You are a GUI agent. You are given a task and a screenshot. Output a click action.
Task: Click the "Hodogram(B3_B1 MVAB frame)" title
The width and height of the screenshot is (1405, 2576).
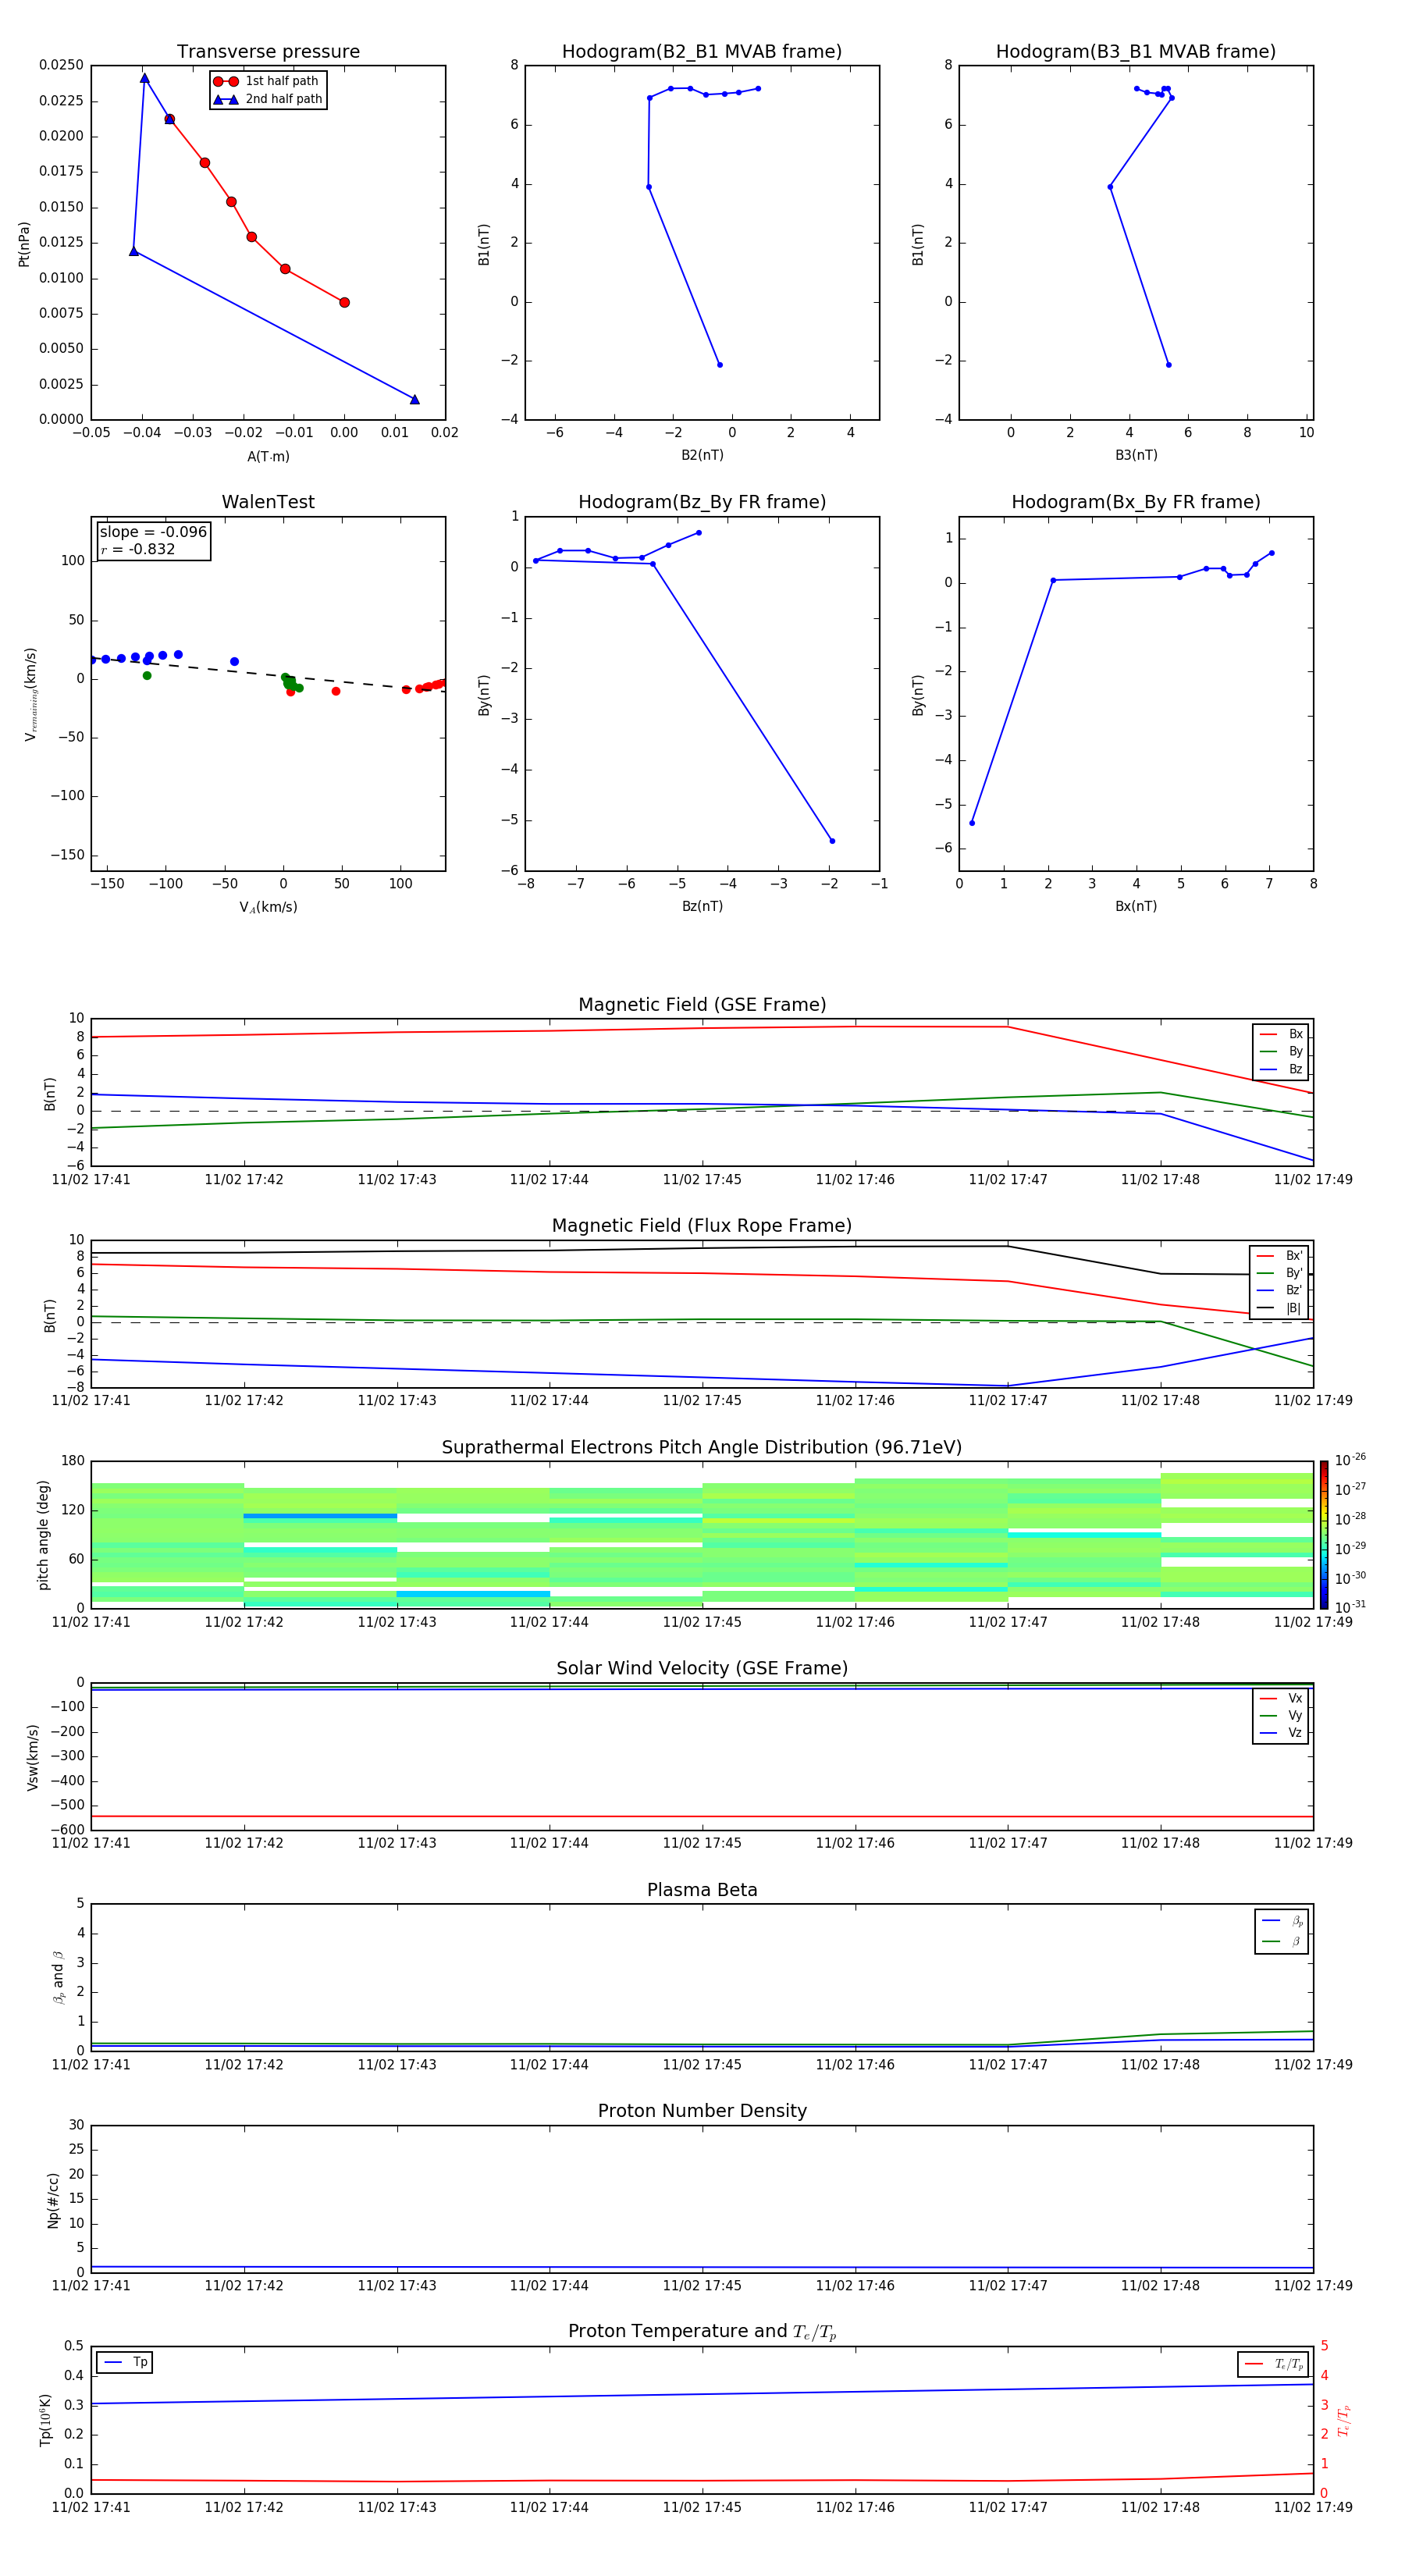(1136, 52)
